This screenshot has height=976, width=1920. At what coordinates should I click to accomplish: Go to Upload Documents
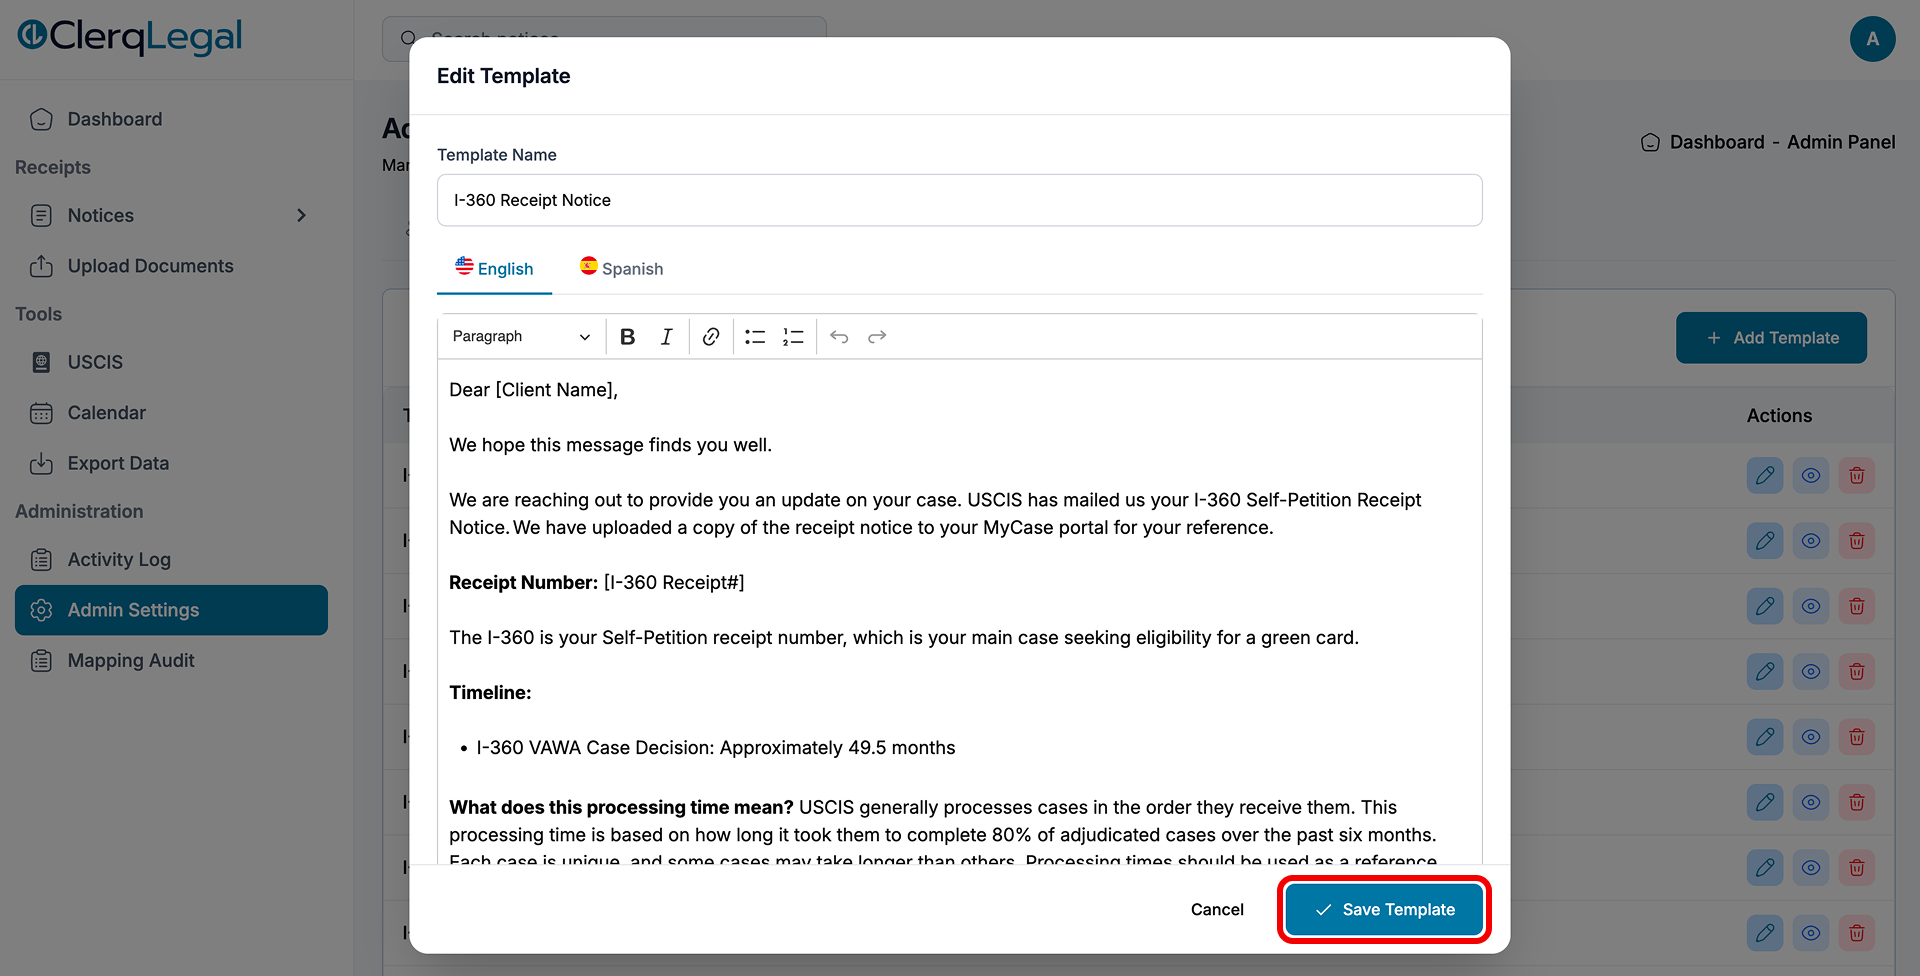click(x=150, y=266)
